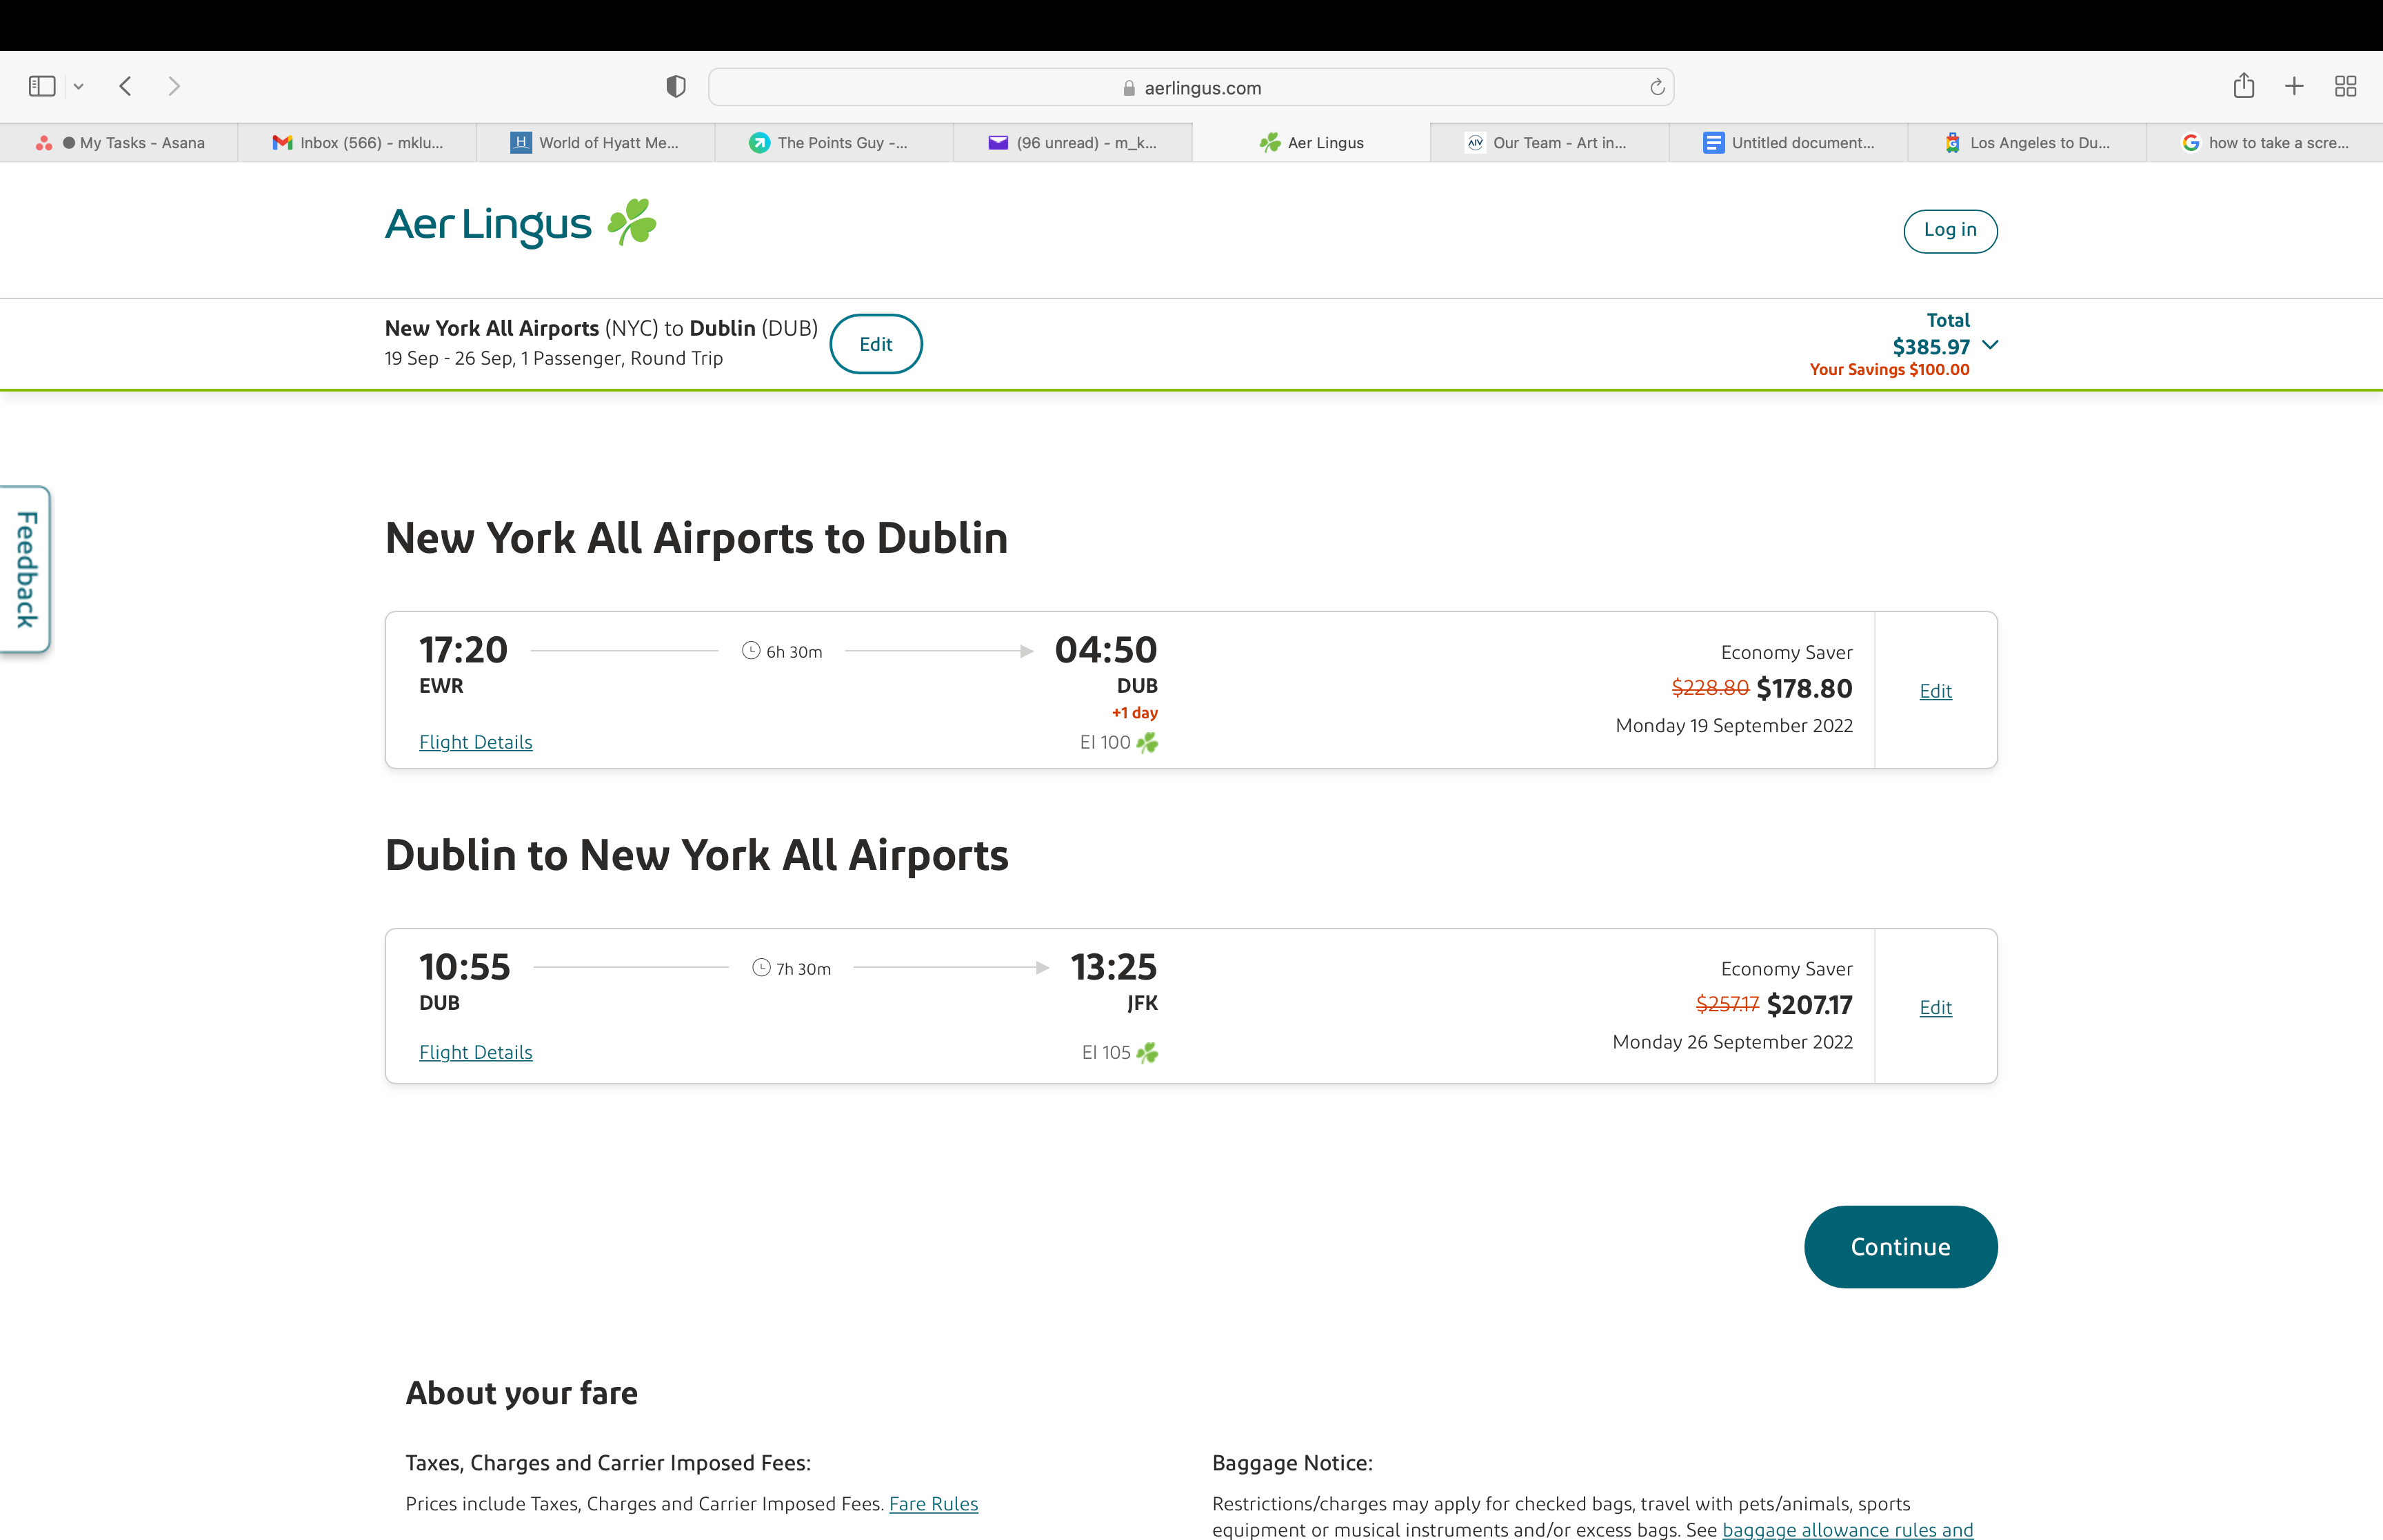This screenshot has height=1540, width=2383.
Task: Click the Aer Lingus shamrock logo
Action: (632, 222)
